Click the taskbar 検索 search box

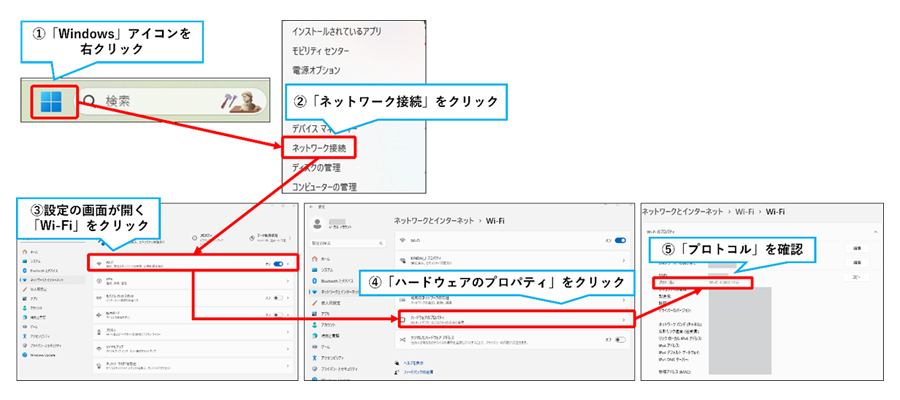[172, 102]
